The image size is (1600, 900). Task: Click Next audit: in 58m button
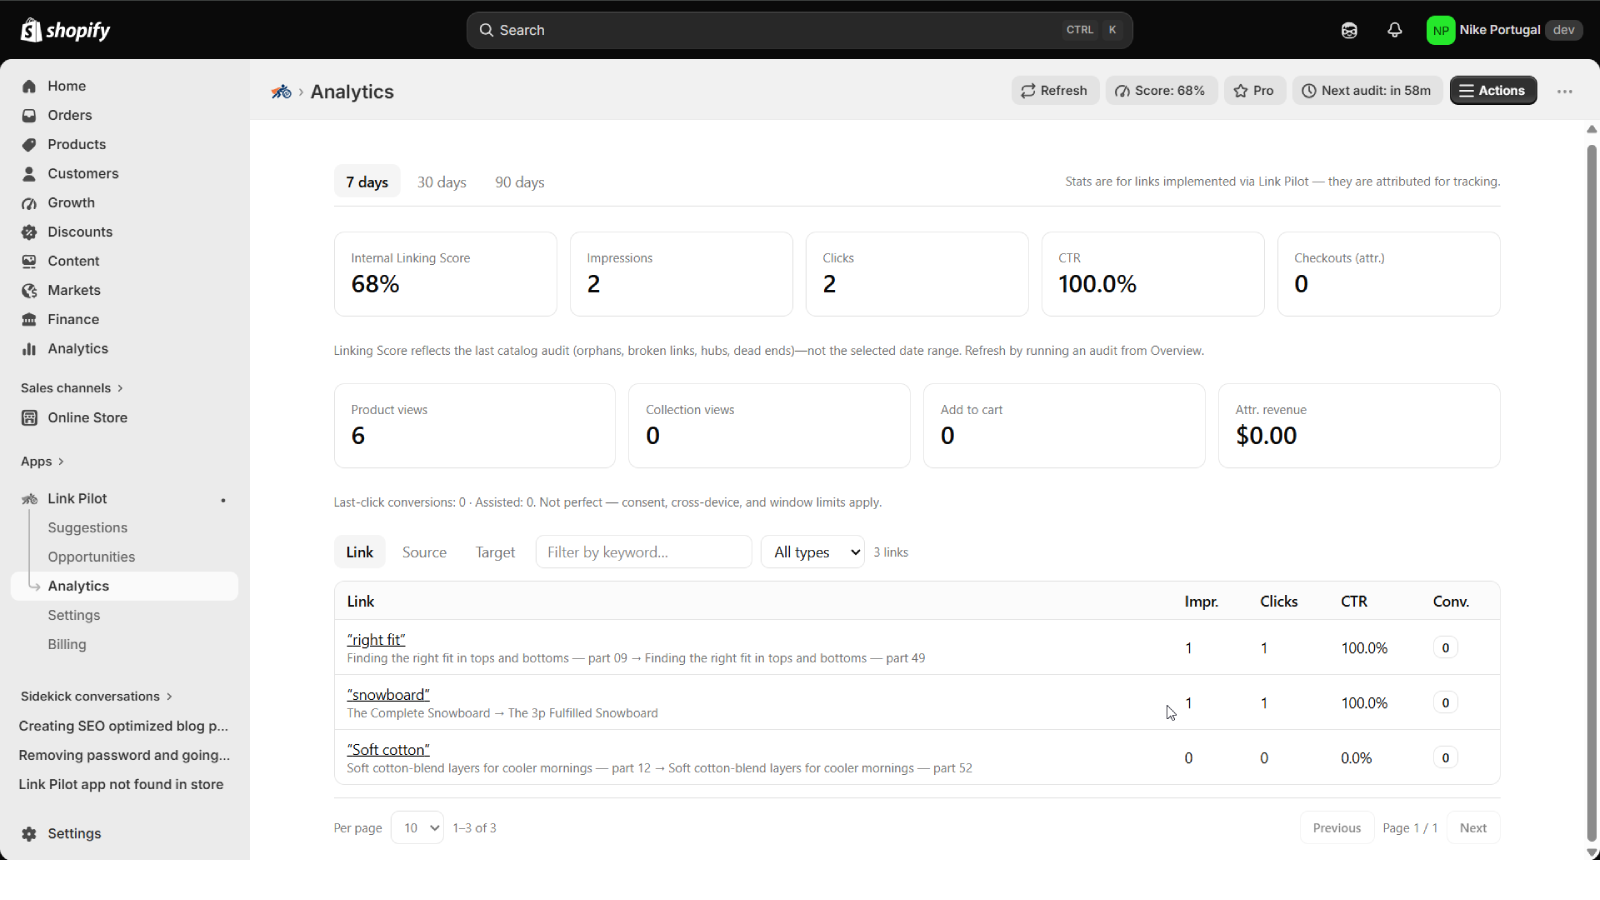(x=1367, y=91)
